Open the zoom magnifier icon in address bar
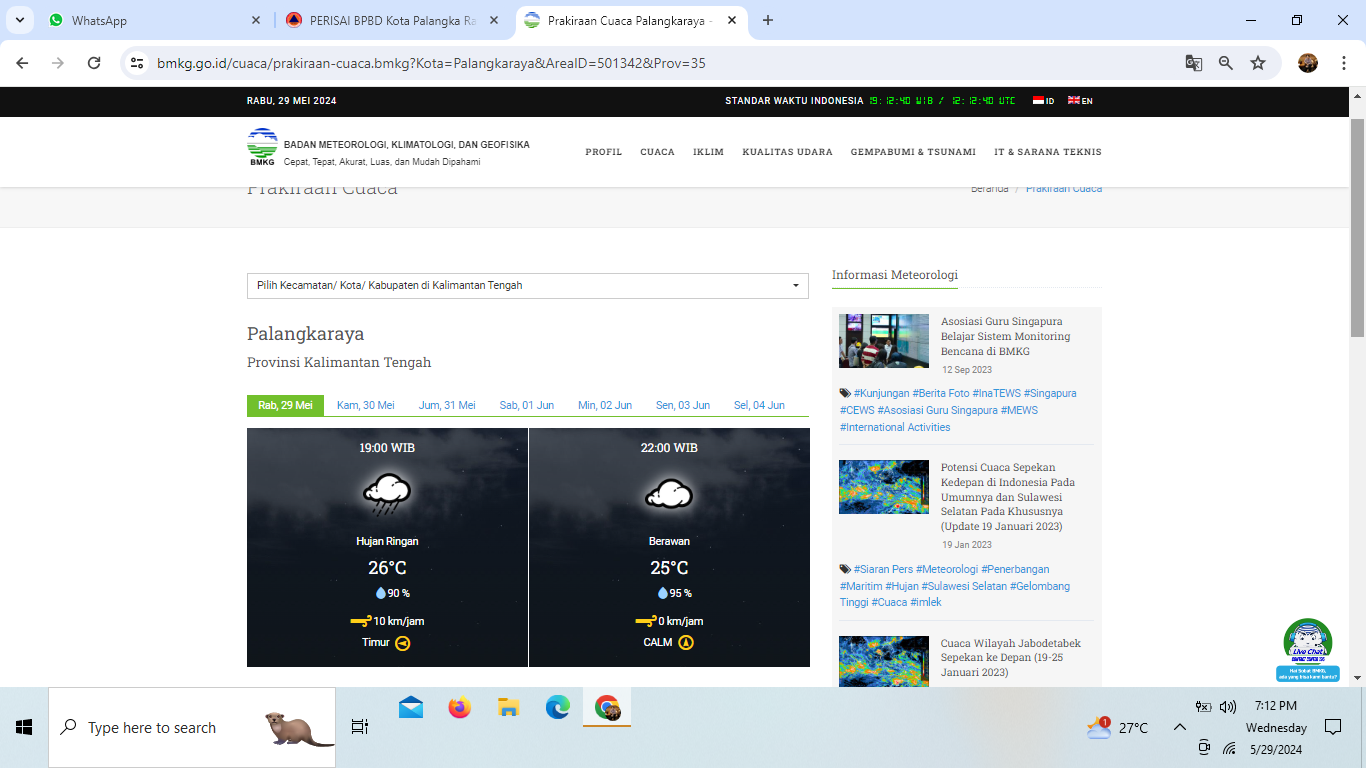The width and height of the screenshot is (1366, 768). point(1226,63)
